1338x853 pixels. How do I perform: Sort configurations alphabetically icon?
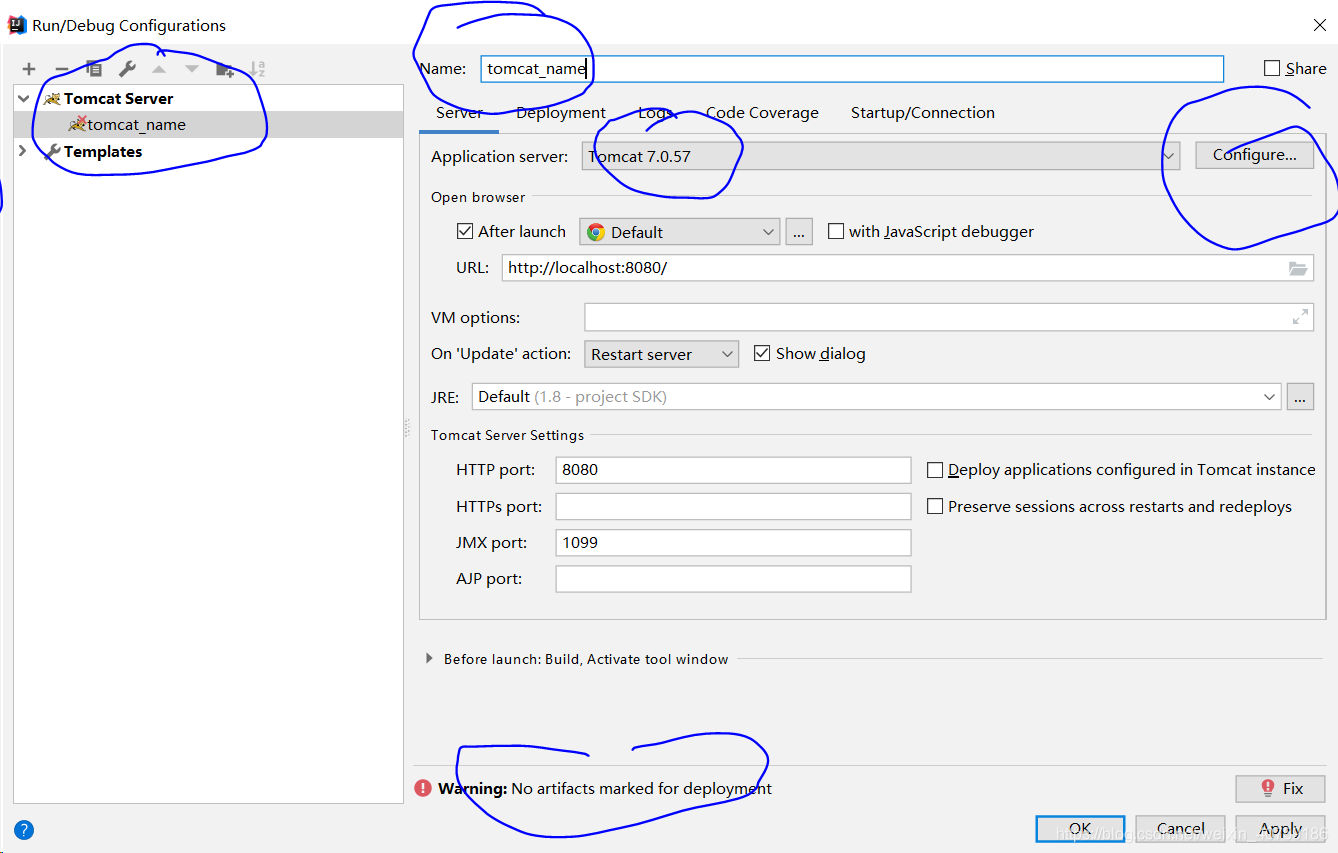(x=258, y=69)
